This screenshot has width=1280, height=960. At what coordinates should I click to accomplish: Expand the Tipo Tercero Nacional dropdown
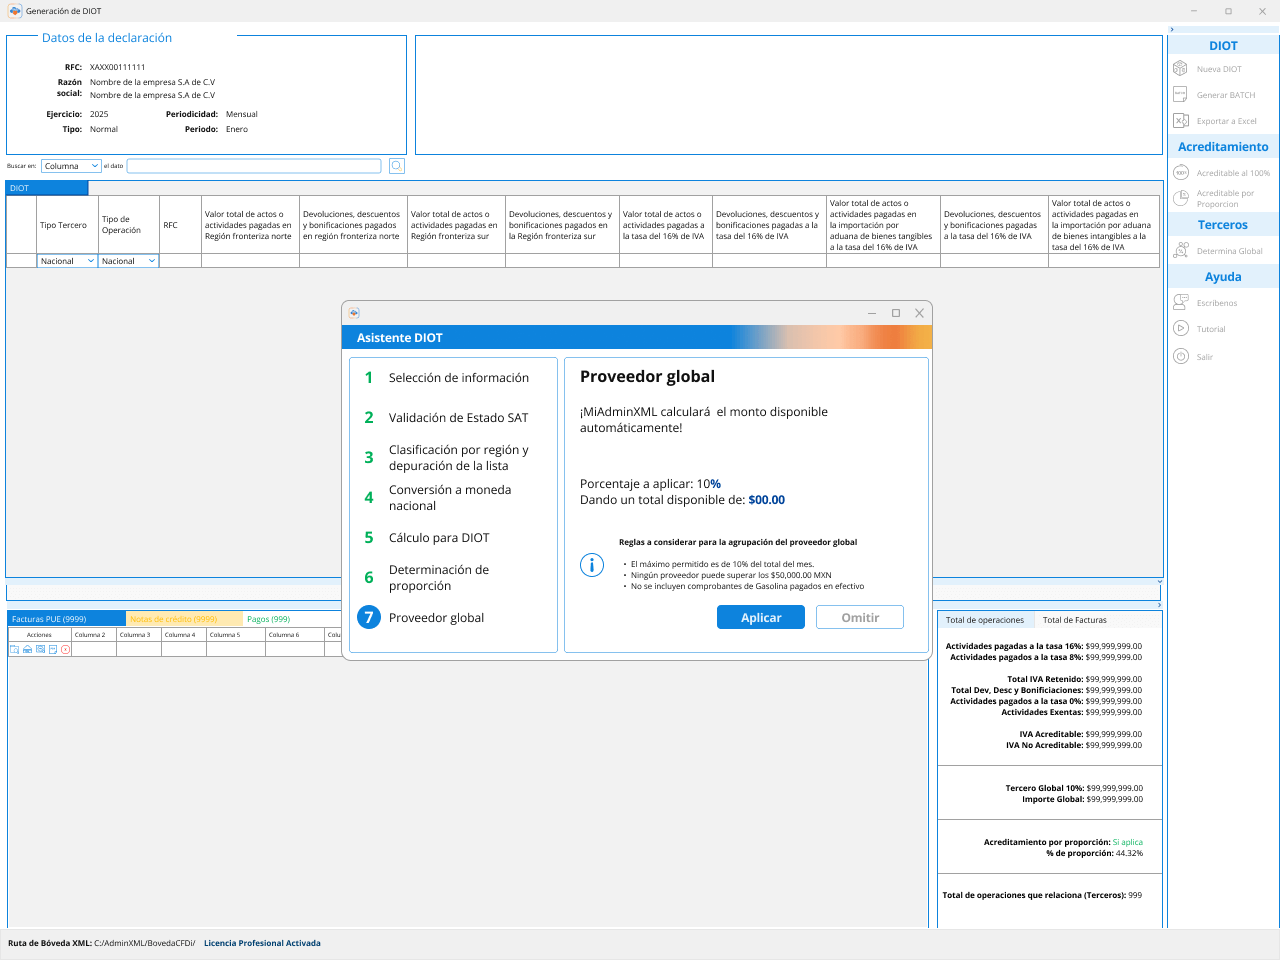point(67,261)
